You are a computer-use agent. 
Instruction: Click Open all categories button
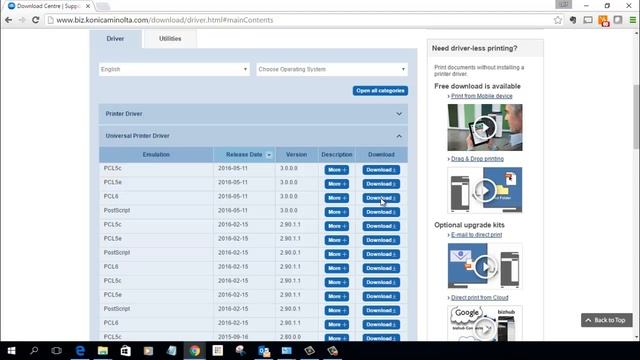pos(380,91)
